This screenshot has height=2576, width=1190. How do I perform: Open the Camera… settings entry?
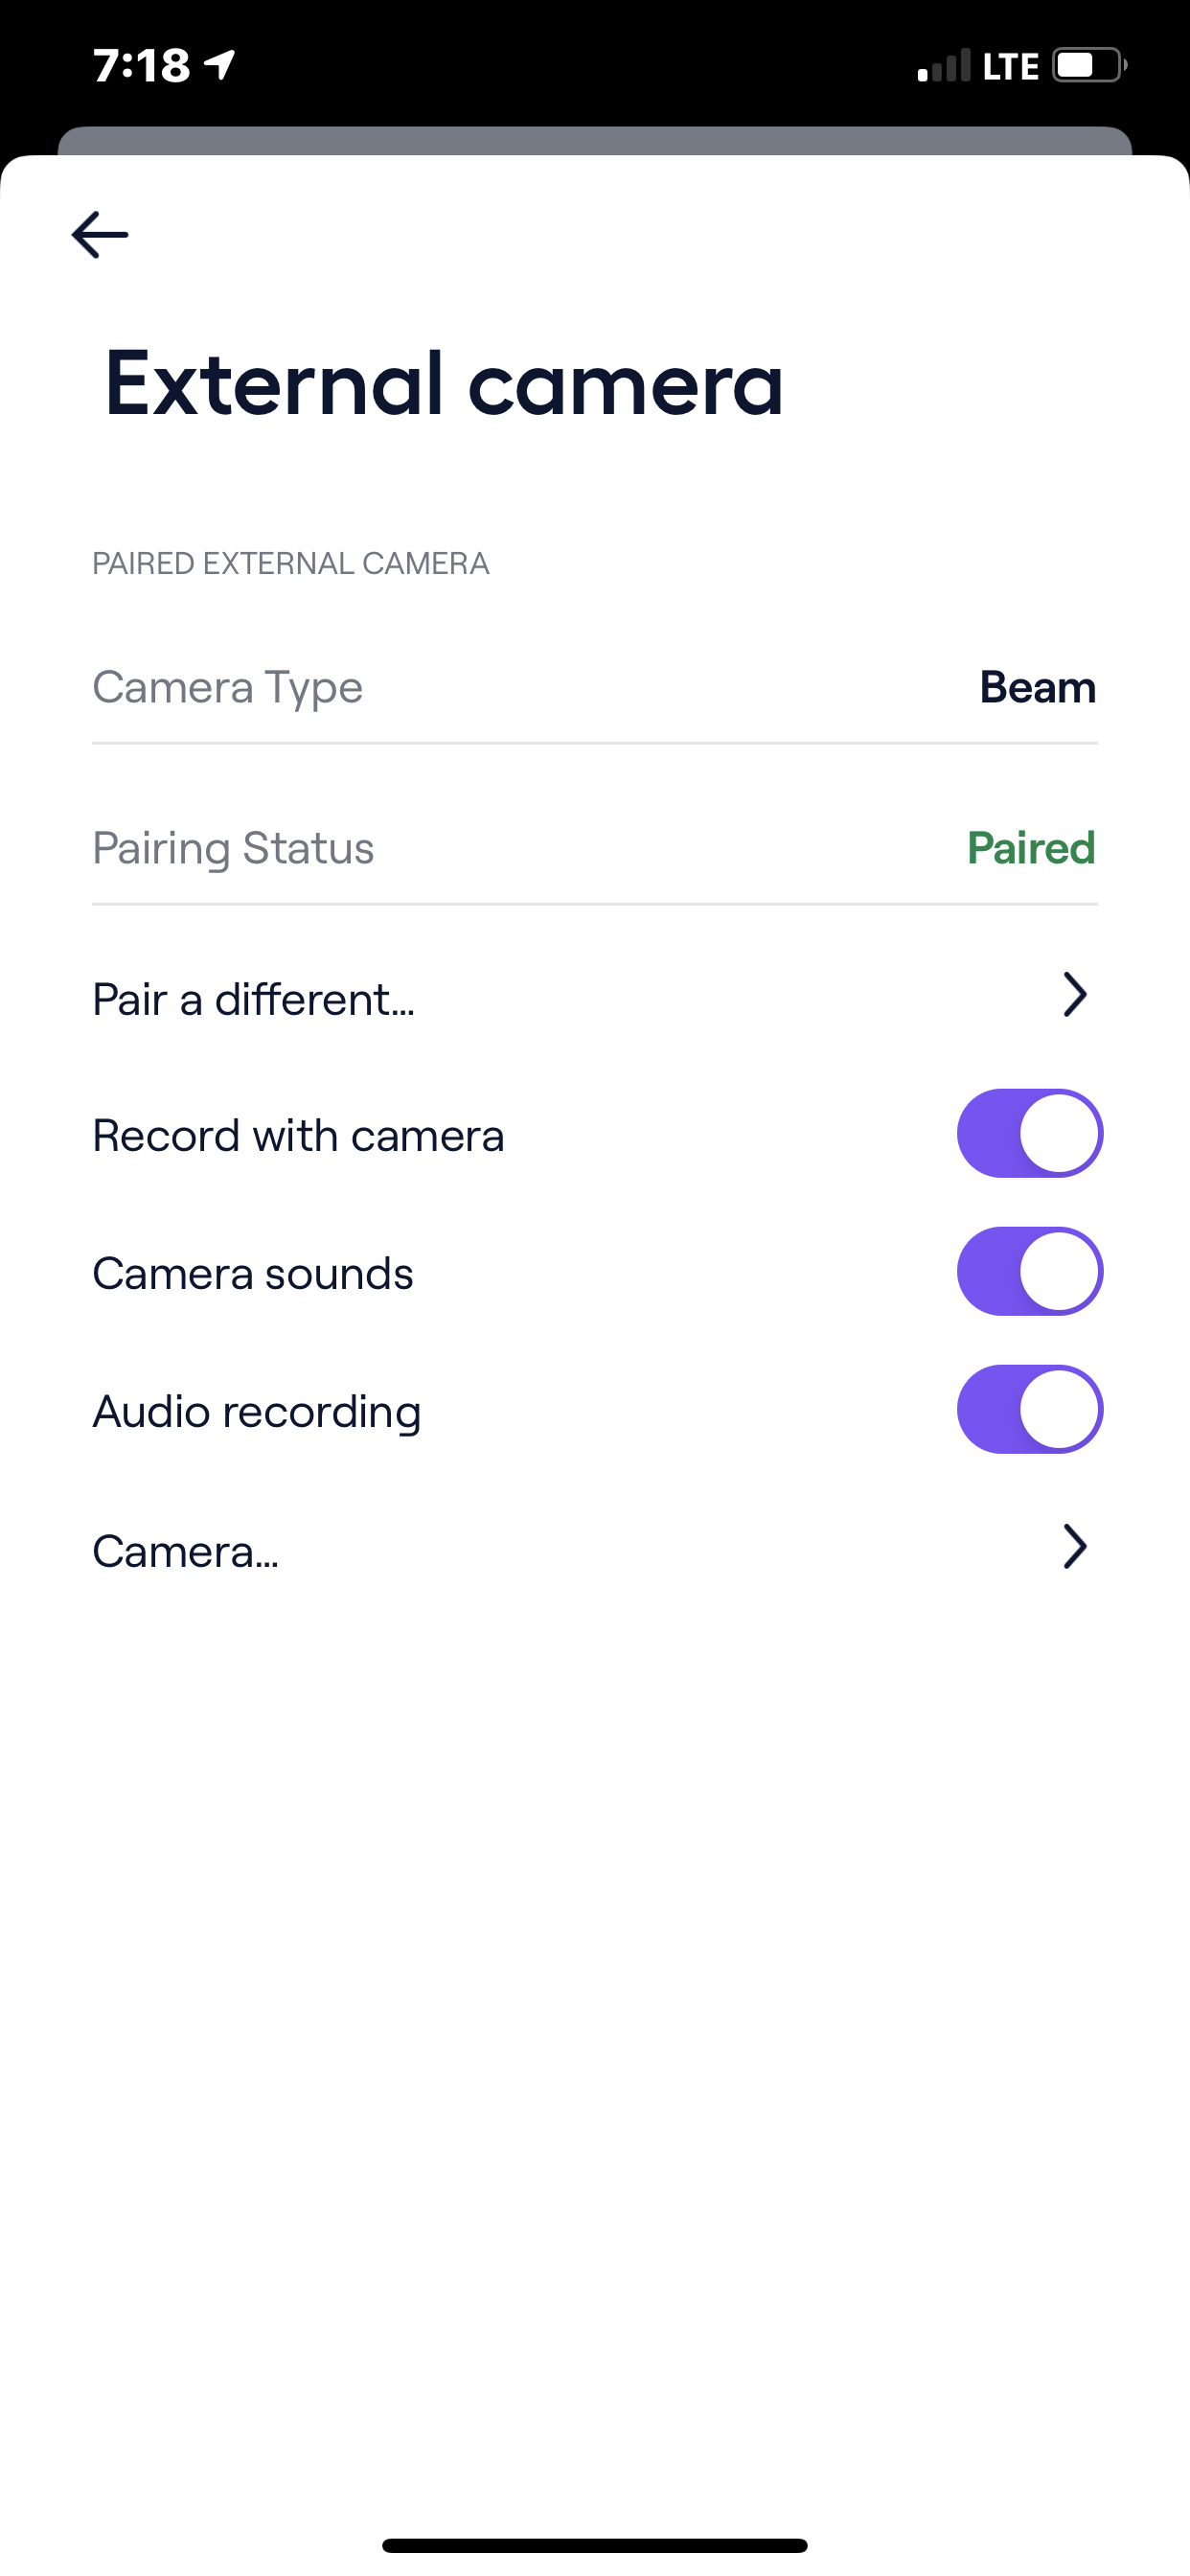coord(186,1551)
